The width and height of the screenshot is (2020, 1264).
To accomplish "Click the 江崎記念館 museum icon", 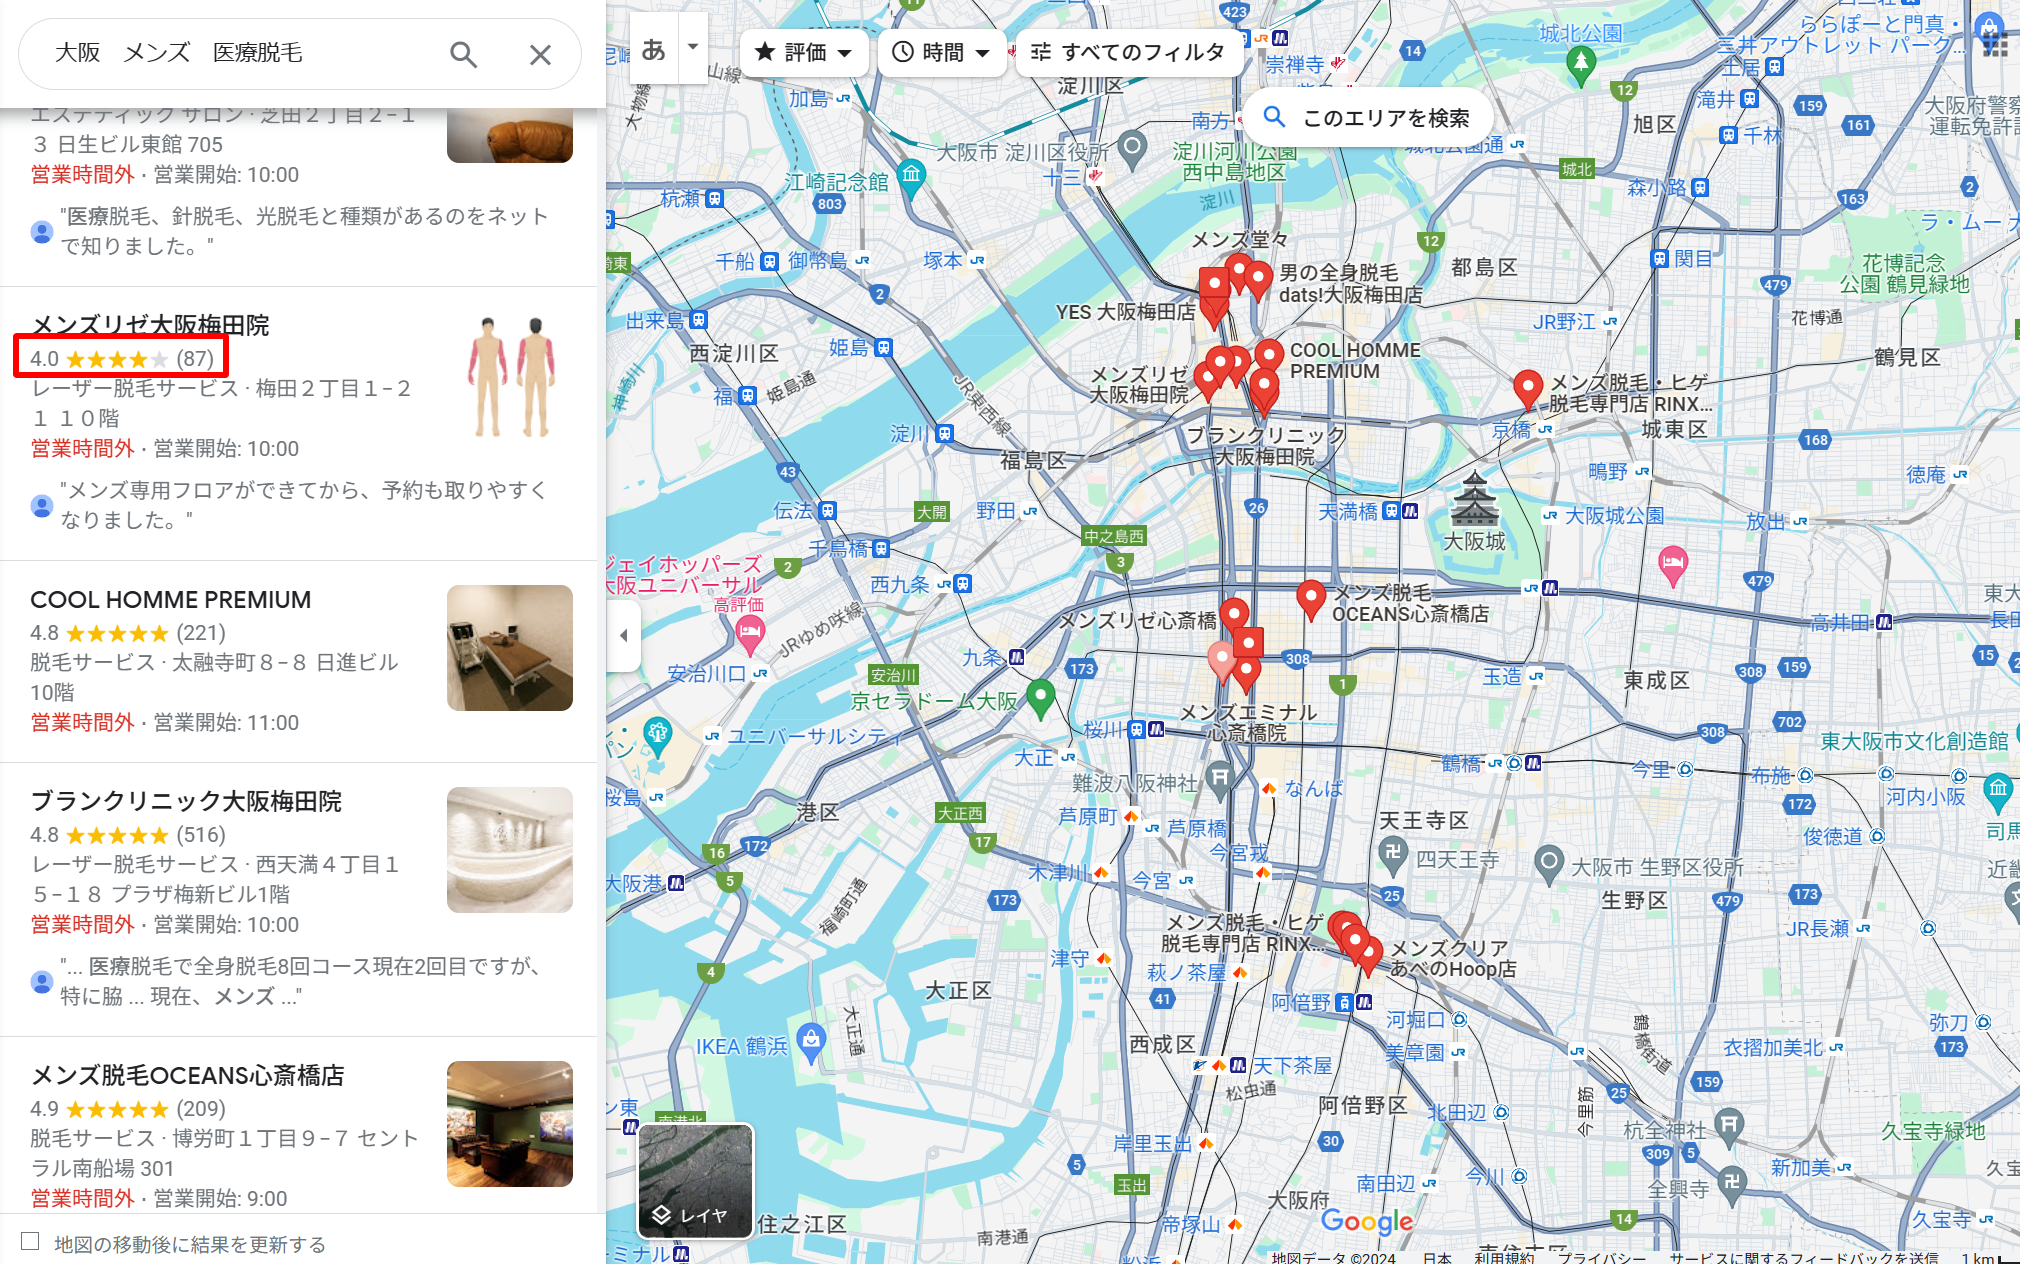I will pos(911,176).
